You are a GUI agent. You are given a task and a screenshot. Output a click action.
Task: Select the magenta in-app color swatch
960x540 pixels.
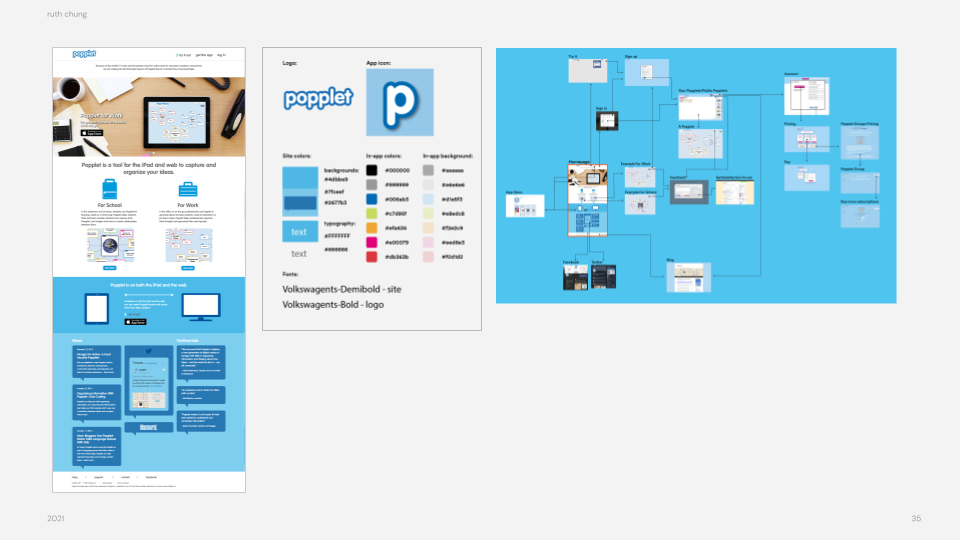pyautogui.click(x=372, y=242)
